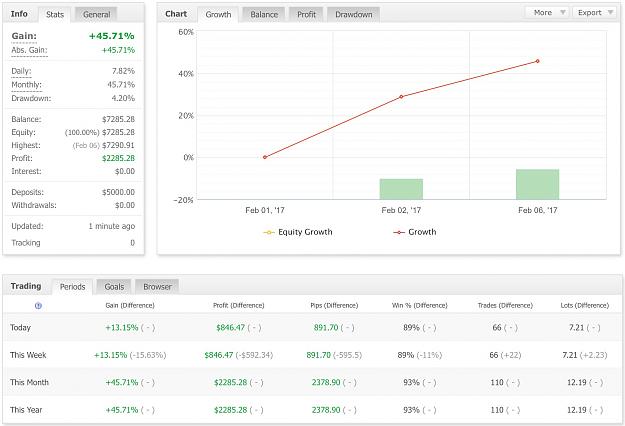The height and width of the screenshot is (426, 625).
Task: Select the Trading panel tab
Action: tap(26, 286)
